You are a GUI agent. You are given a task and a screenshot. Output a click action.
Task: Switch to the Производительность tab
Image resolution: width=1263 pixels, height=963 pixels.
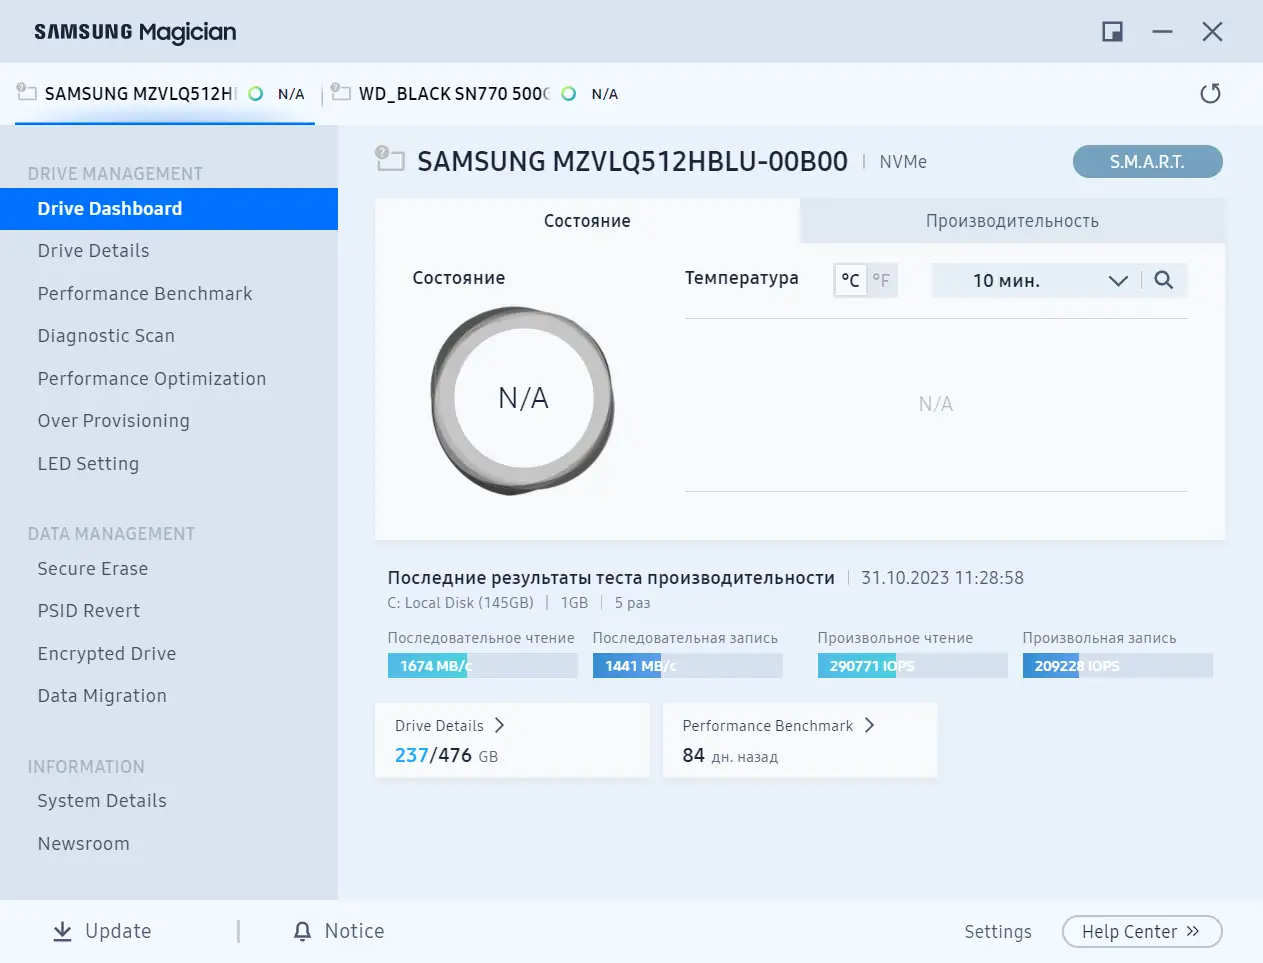click(1012, 221)
